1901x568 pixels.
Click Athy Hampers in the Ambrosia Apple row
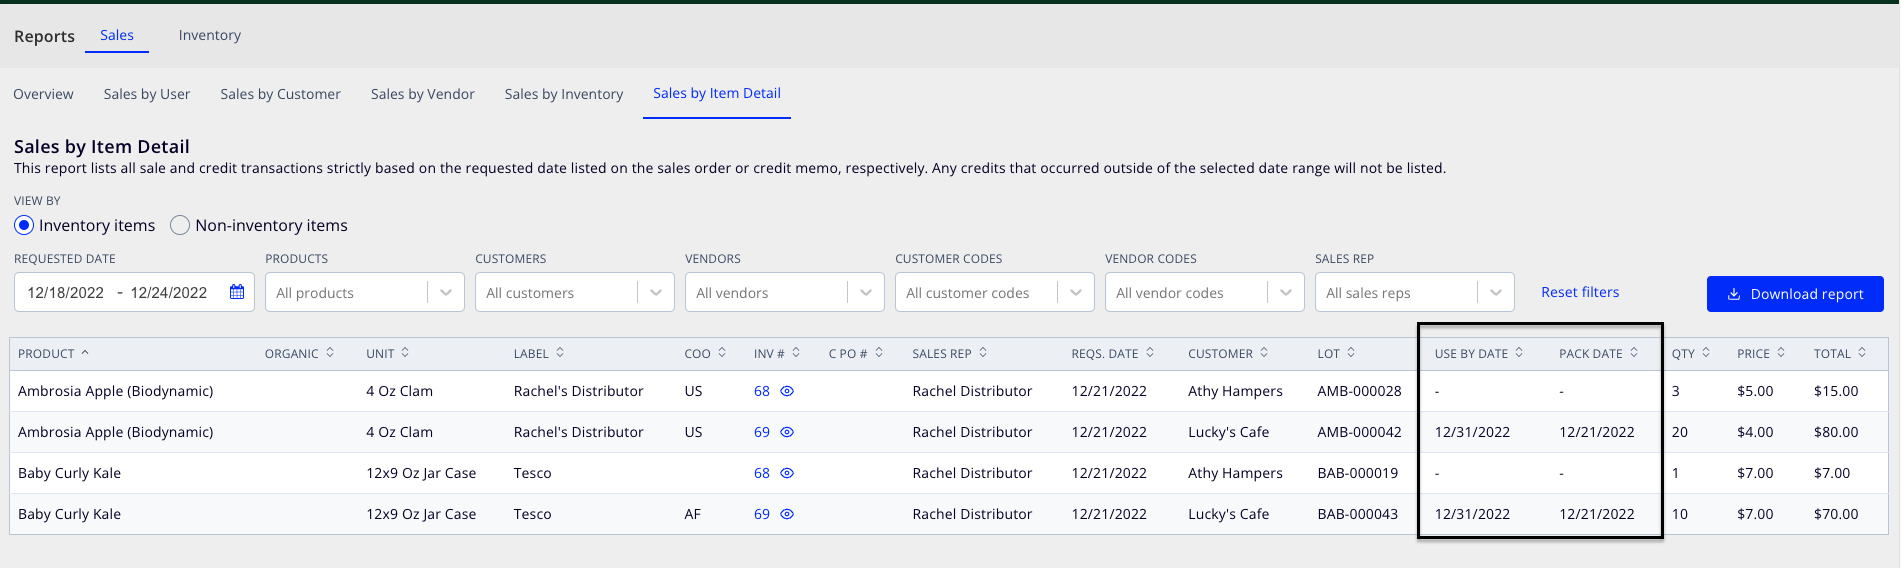(x=1235, y=391)
